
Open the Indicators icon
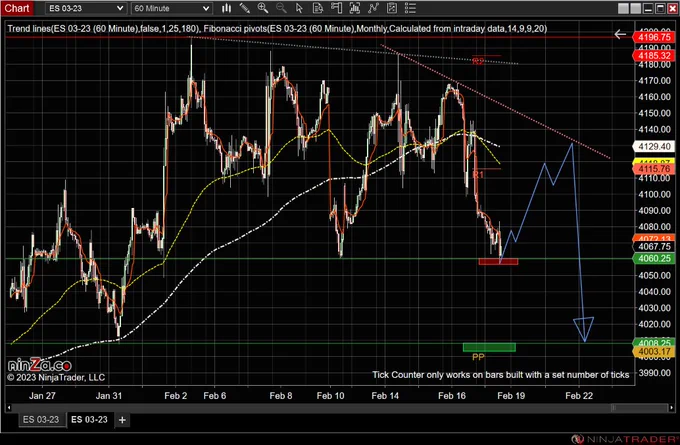pyautogui.click(x=373, y=8)
